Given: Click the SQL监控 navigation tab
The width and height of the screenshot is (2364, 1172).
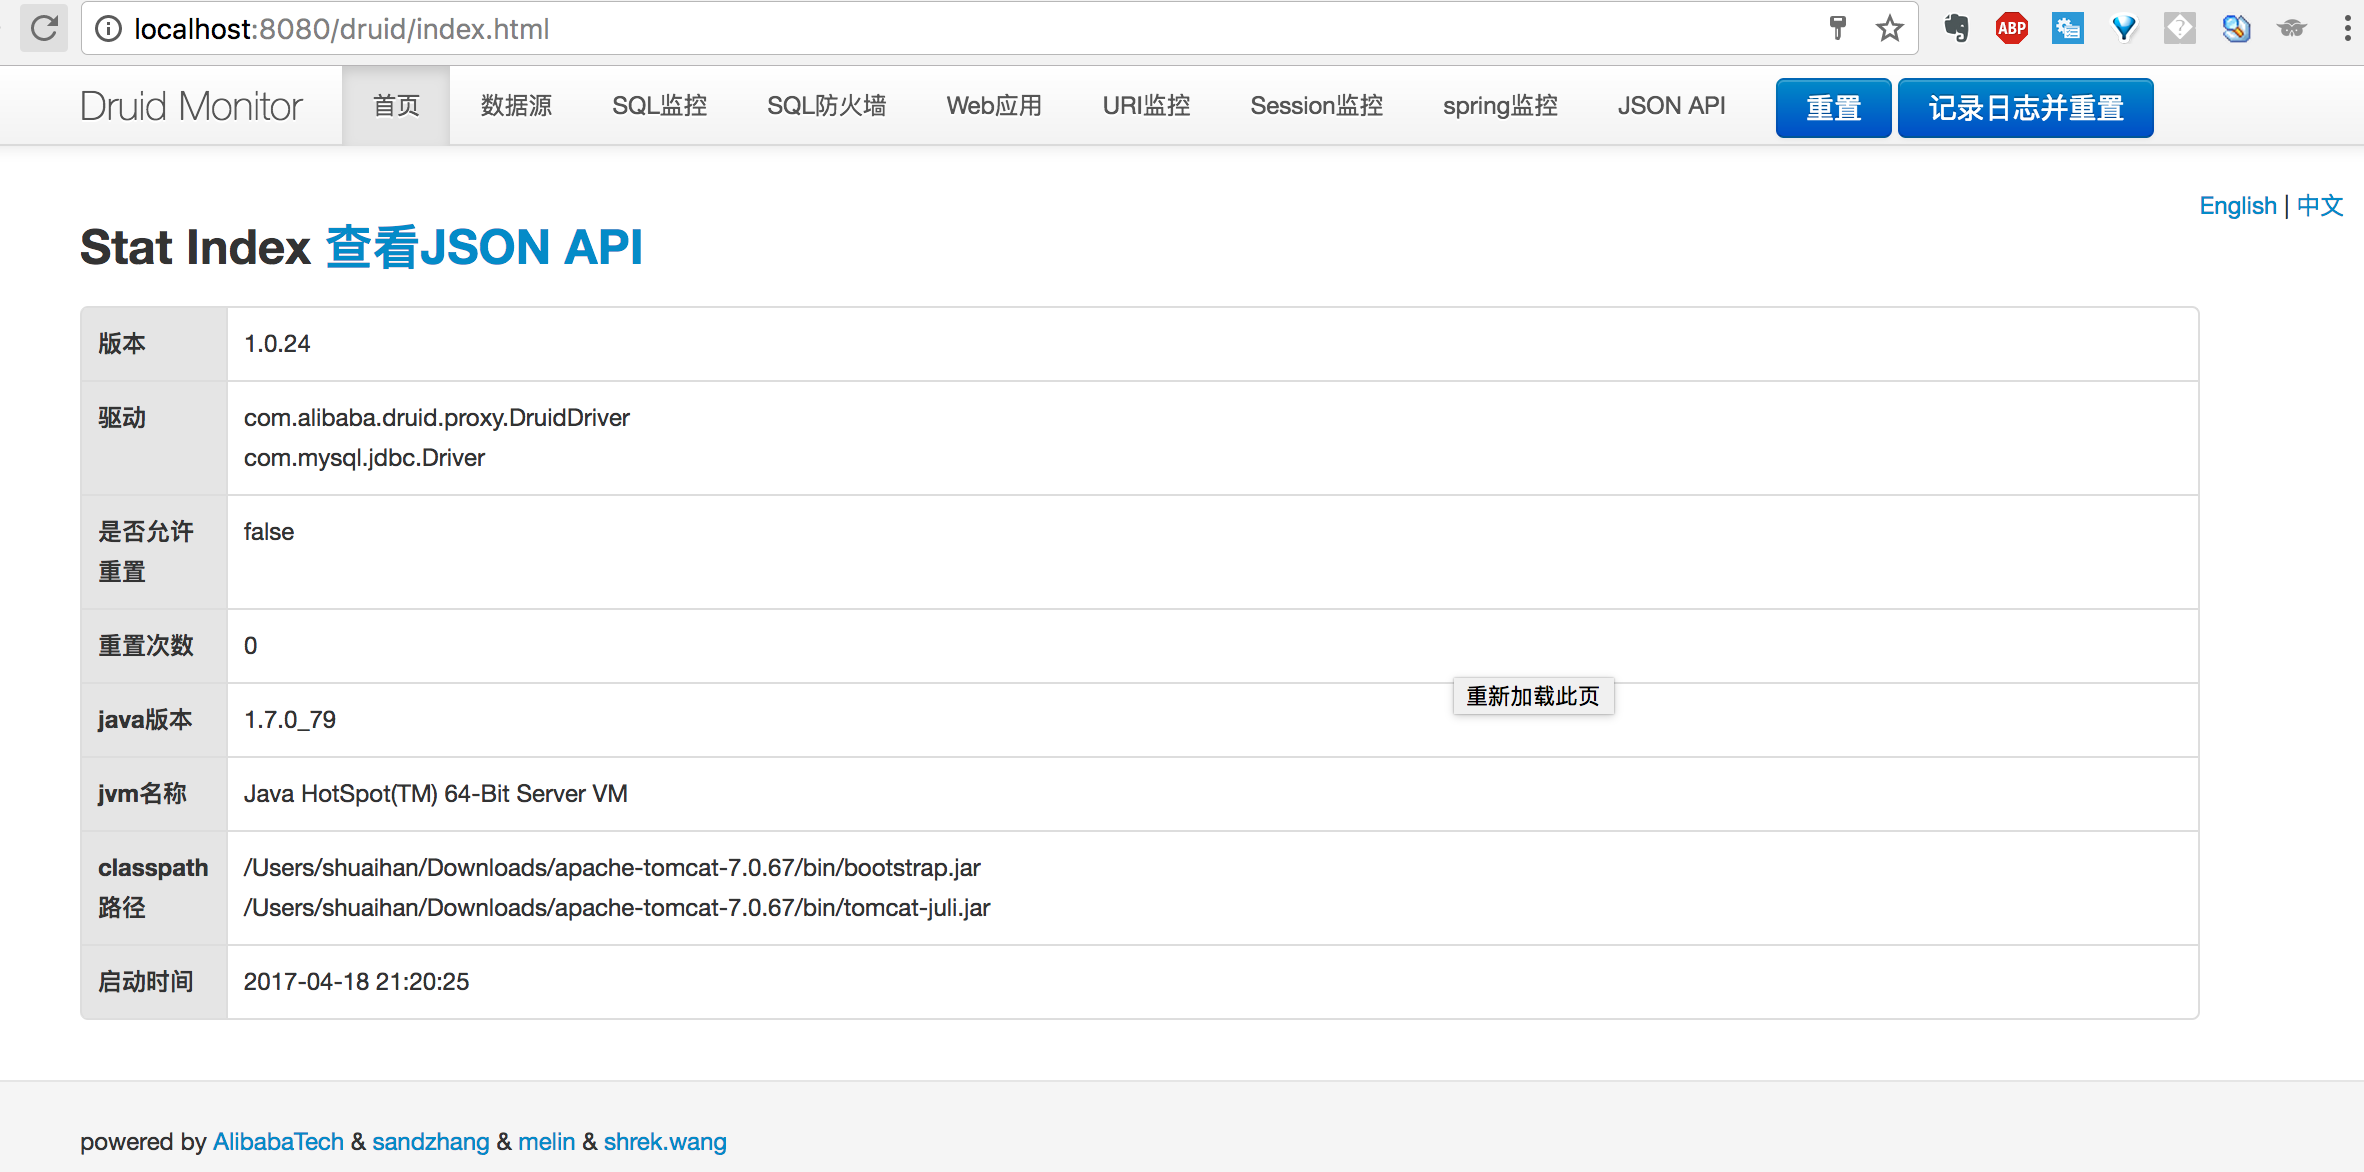Looking at the screenshot, I should (659, 104).
